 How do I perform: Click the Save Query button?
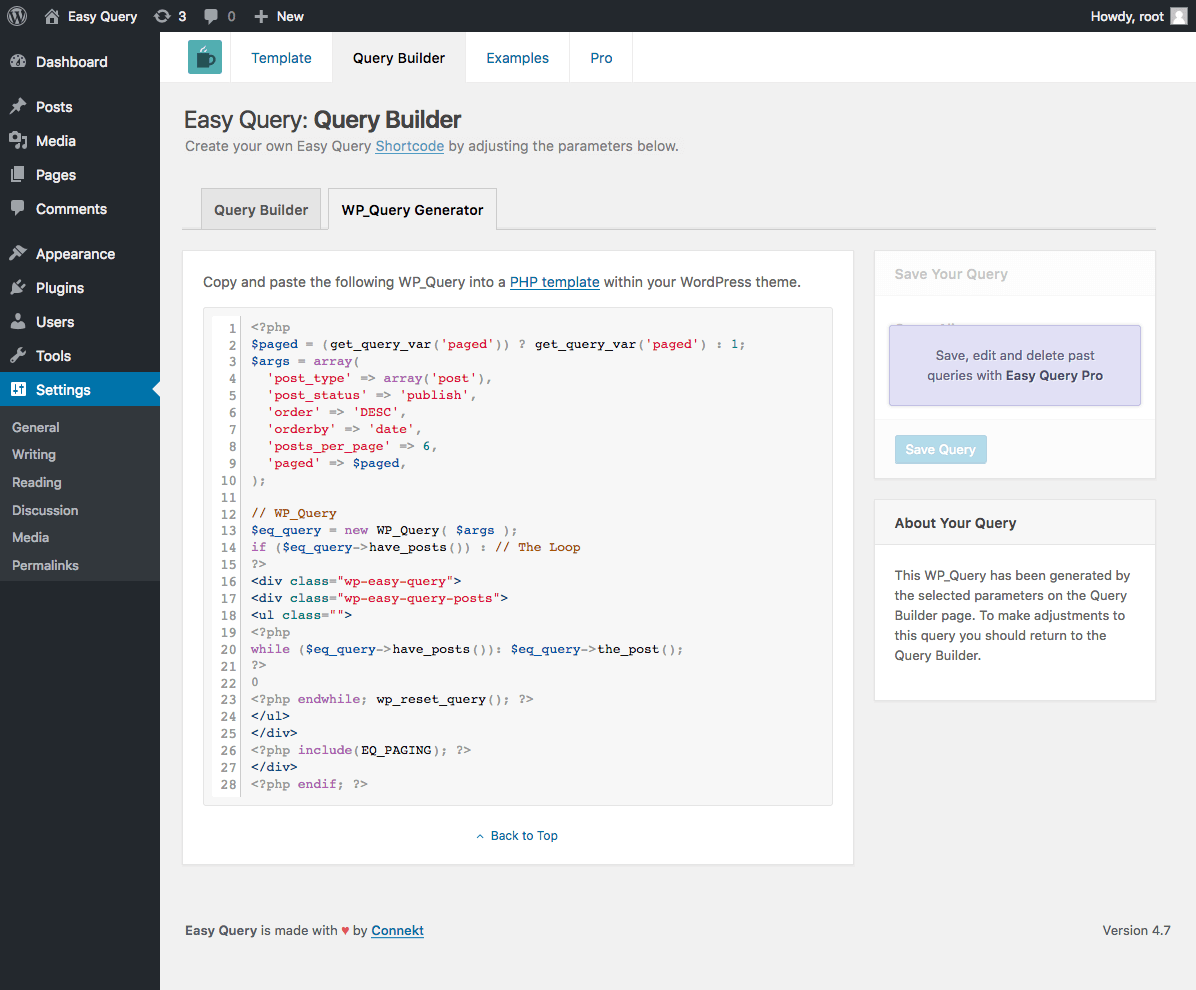940,449
